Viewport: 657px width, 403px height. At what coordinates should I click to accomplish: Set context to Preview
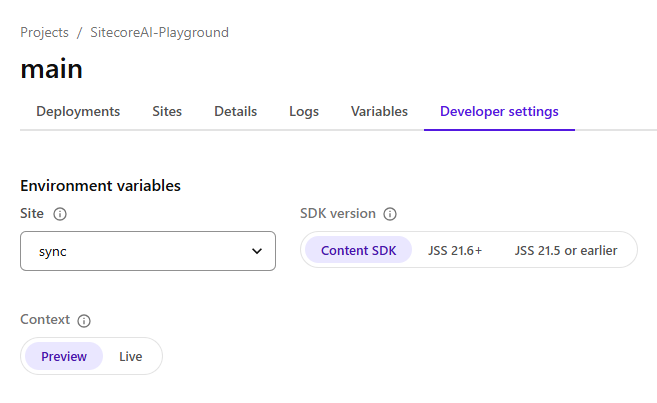coord(64,356)
